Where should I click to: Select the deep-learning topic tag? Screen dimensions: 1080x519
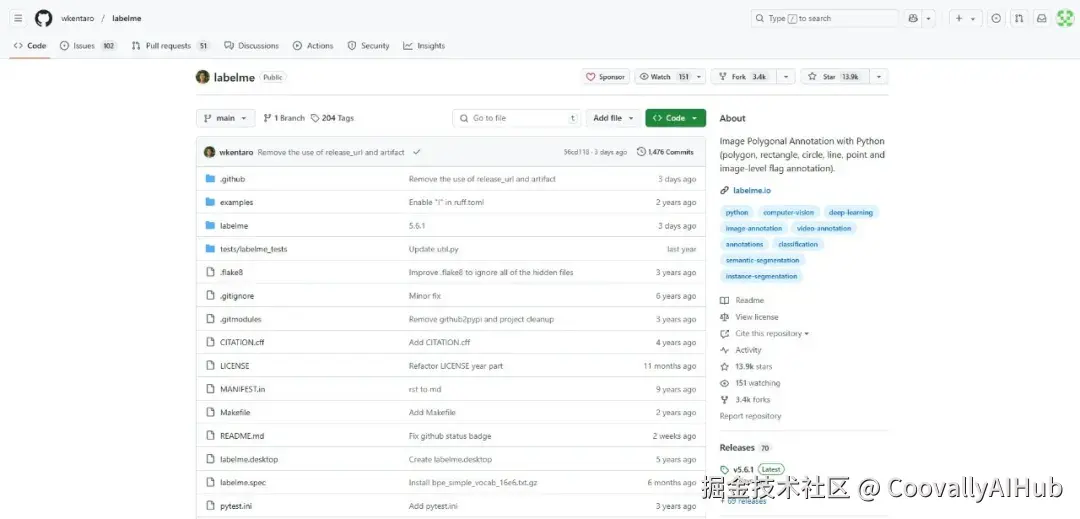coord(850,213)
